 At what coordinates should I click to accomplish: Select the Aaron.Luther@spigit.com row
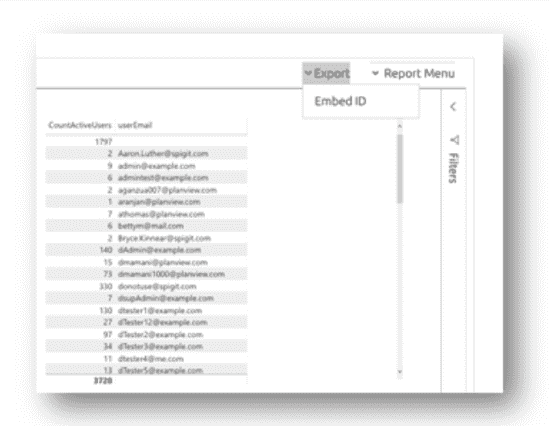146,154
